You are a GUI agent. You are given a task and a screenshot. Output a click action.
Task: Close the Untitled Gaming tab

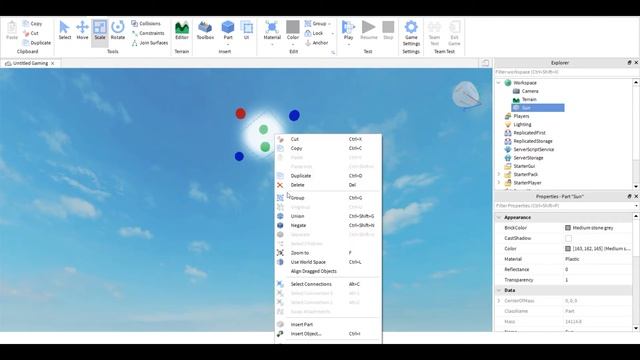53,63
